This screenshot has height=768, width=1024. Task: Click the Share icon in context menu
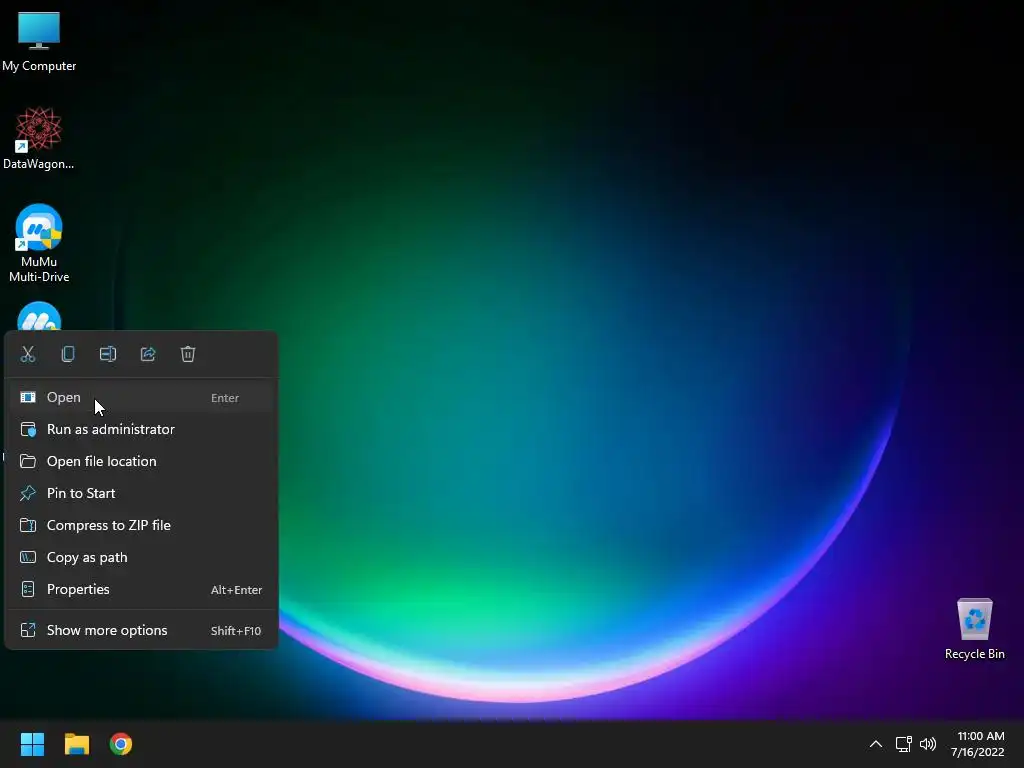(x=148, y=354)
